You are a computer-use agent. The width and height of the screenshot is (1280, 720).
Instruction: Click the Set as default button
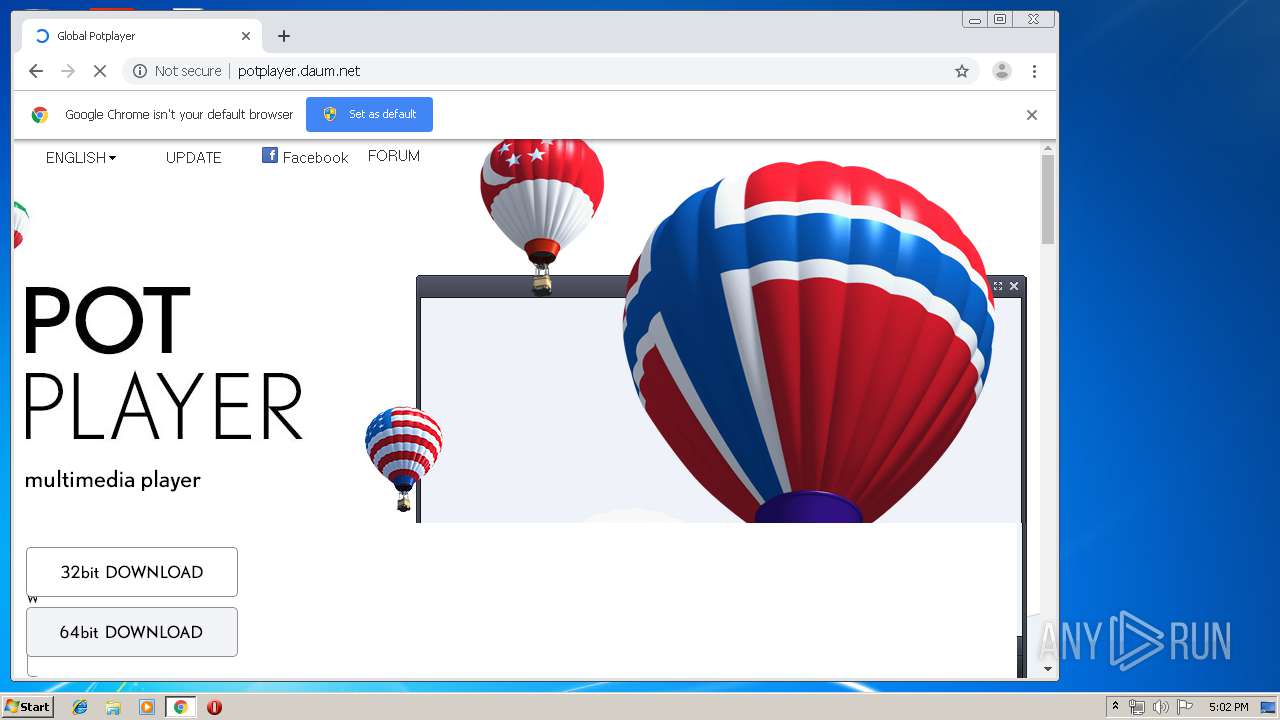pos(369,114)
